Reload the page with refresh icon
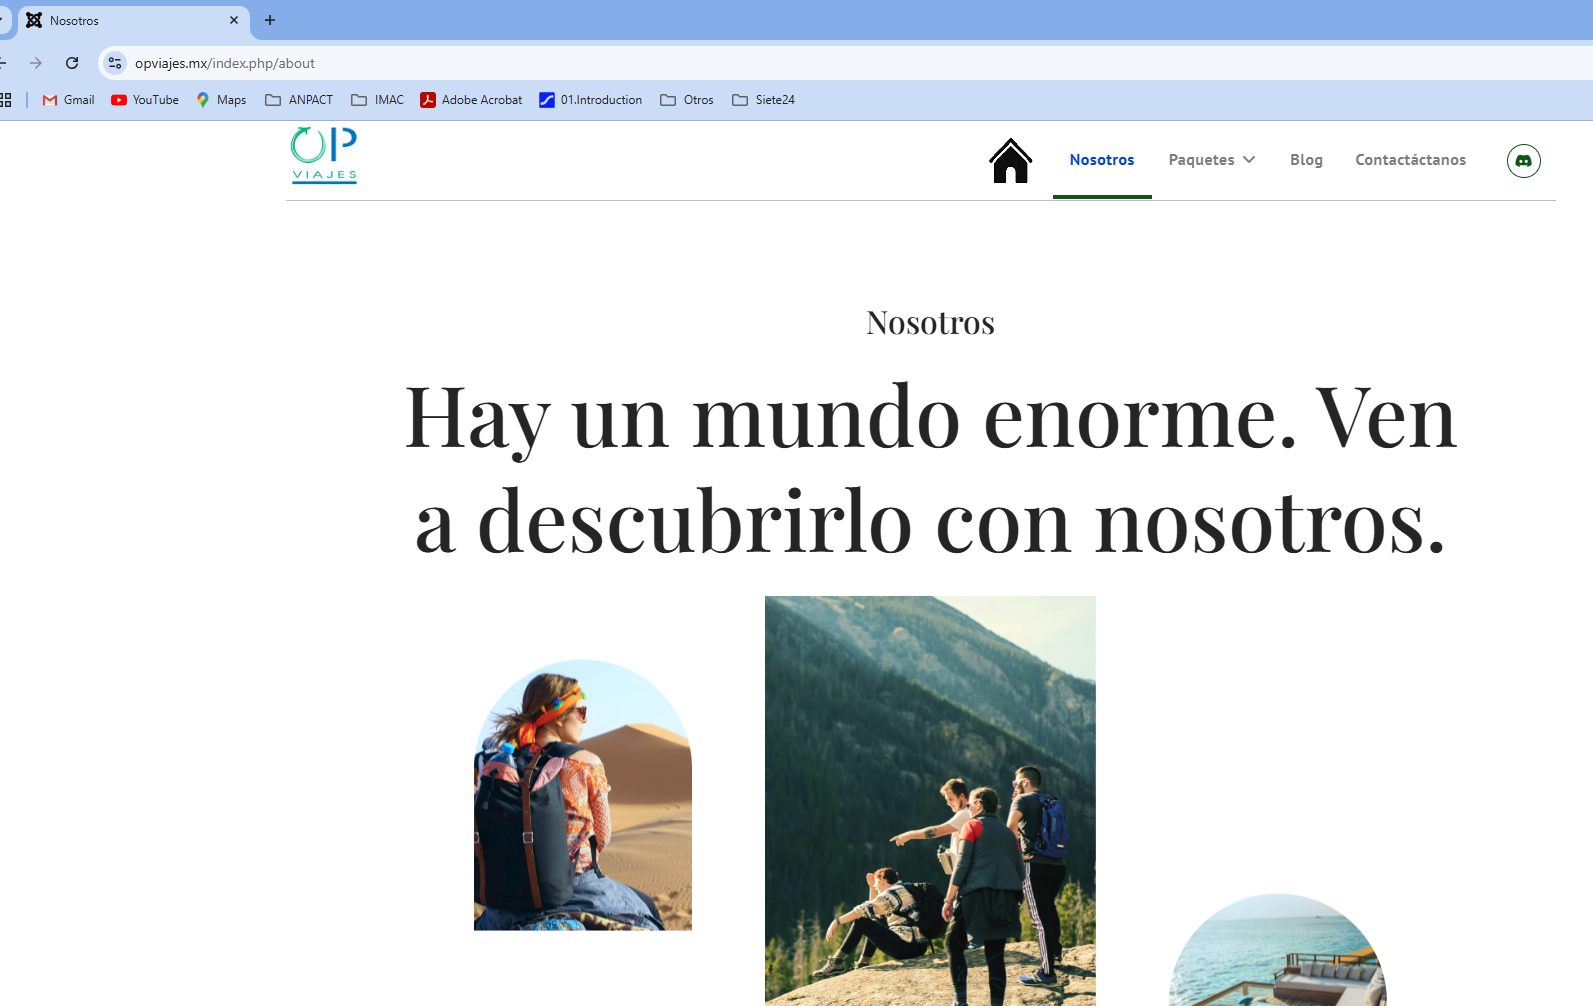 72,63
